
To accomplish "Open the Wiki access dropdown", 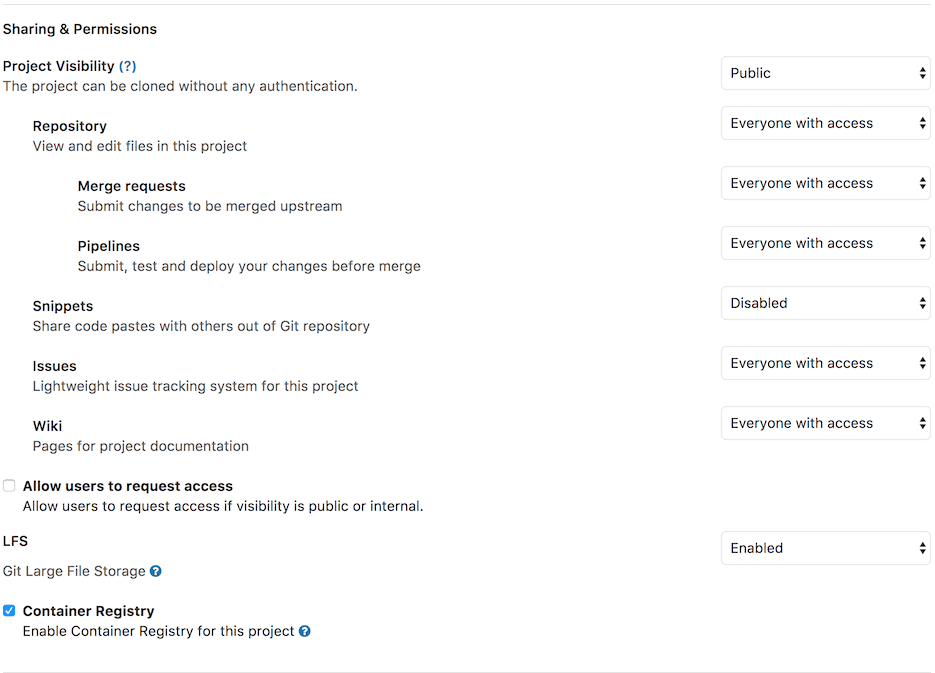I will point(825,423).
